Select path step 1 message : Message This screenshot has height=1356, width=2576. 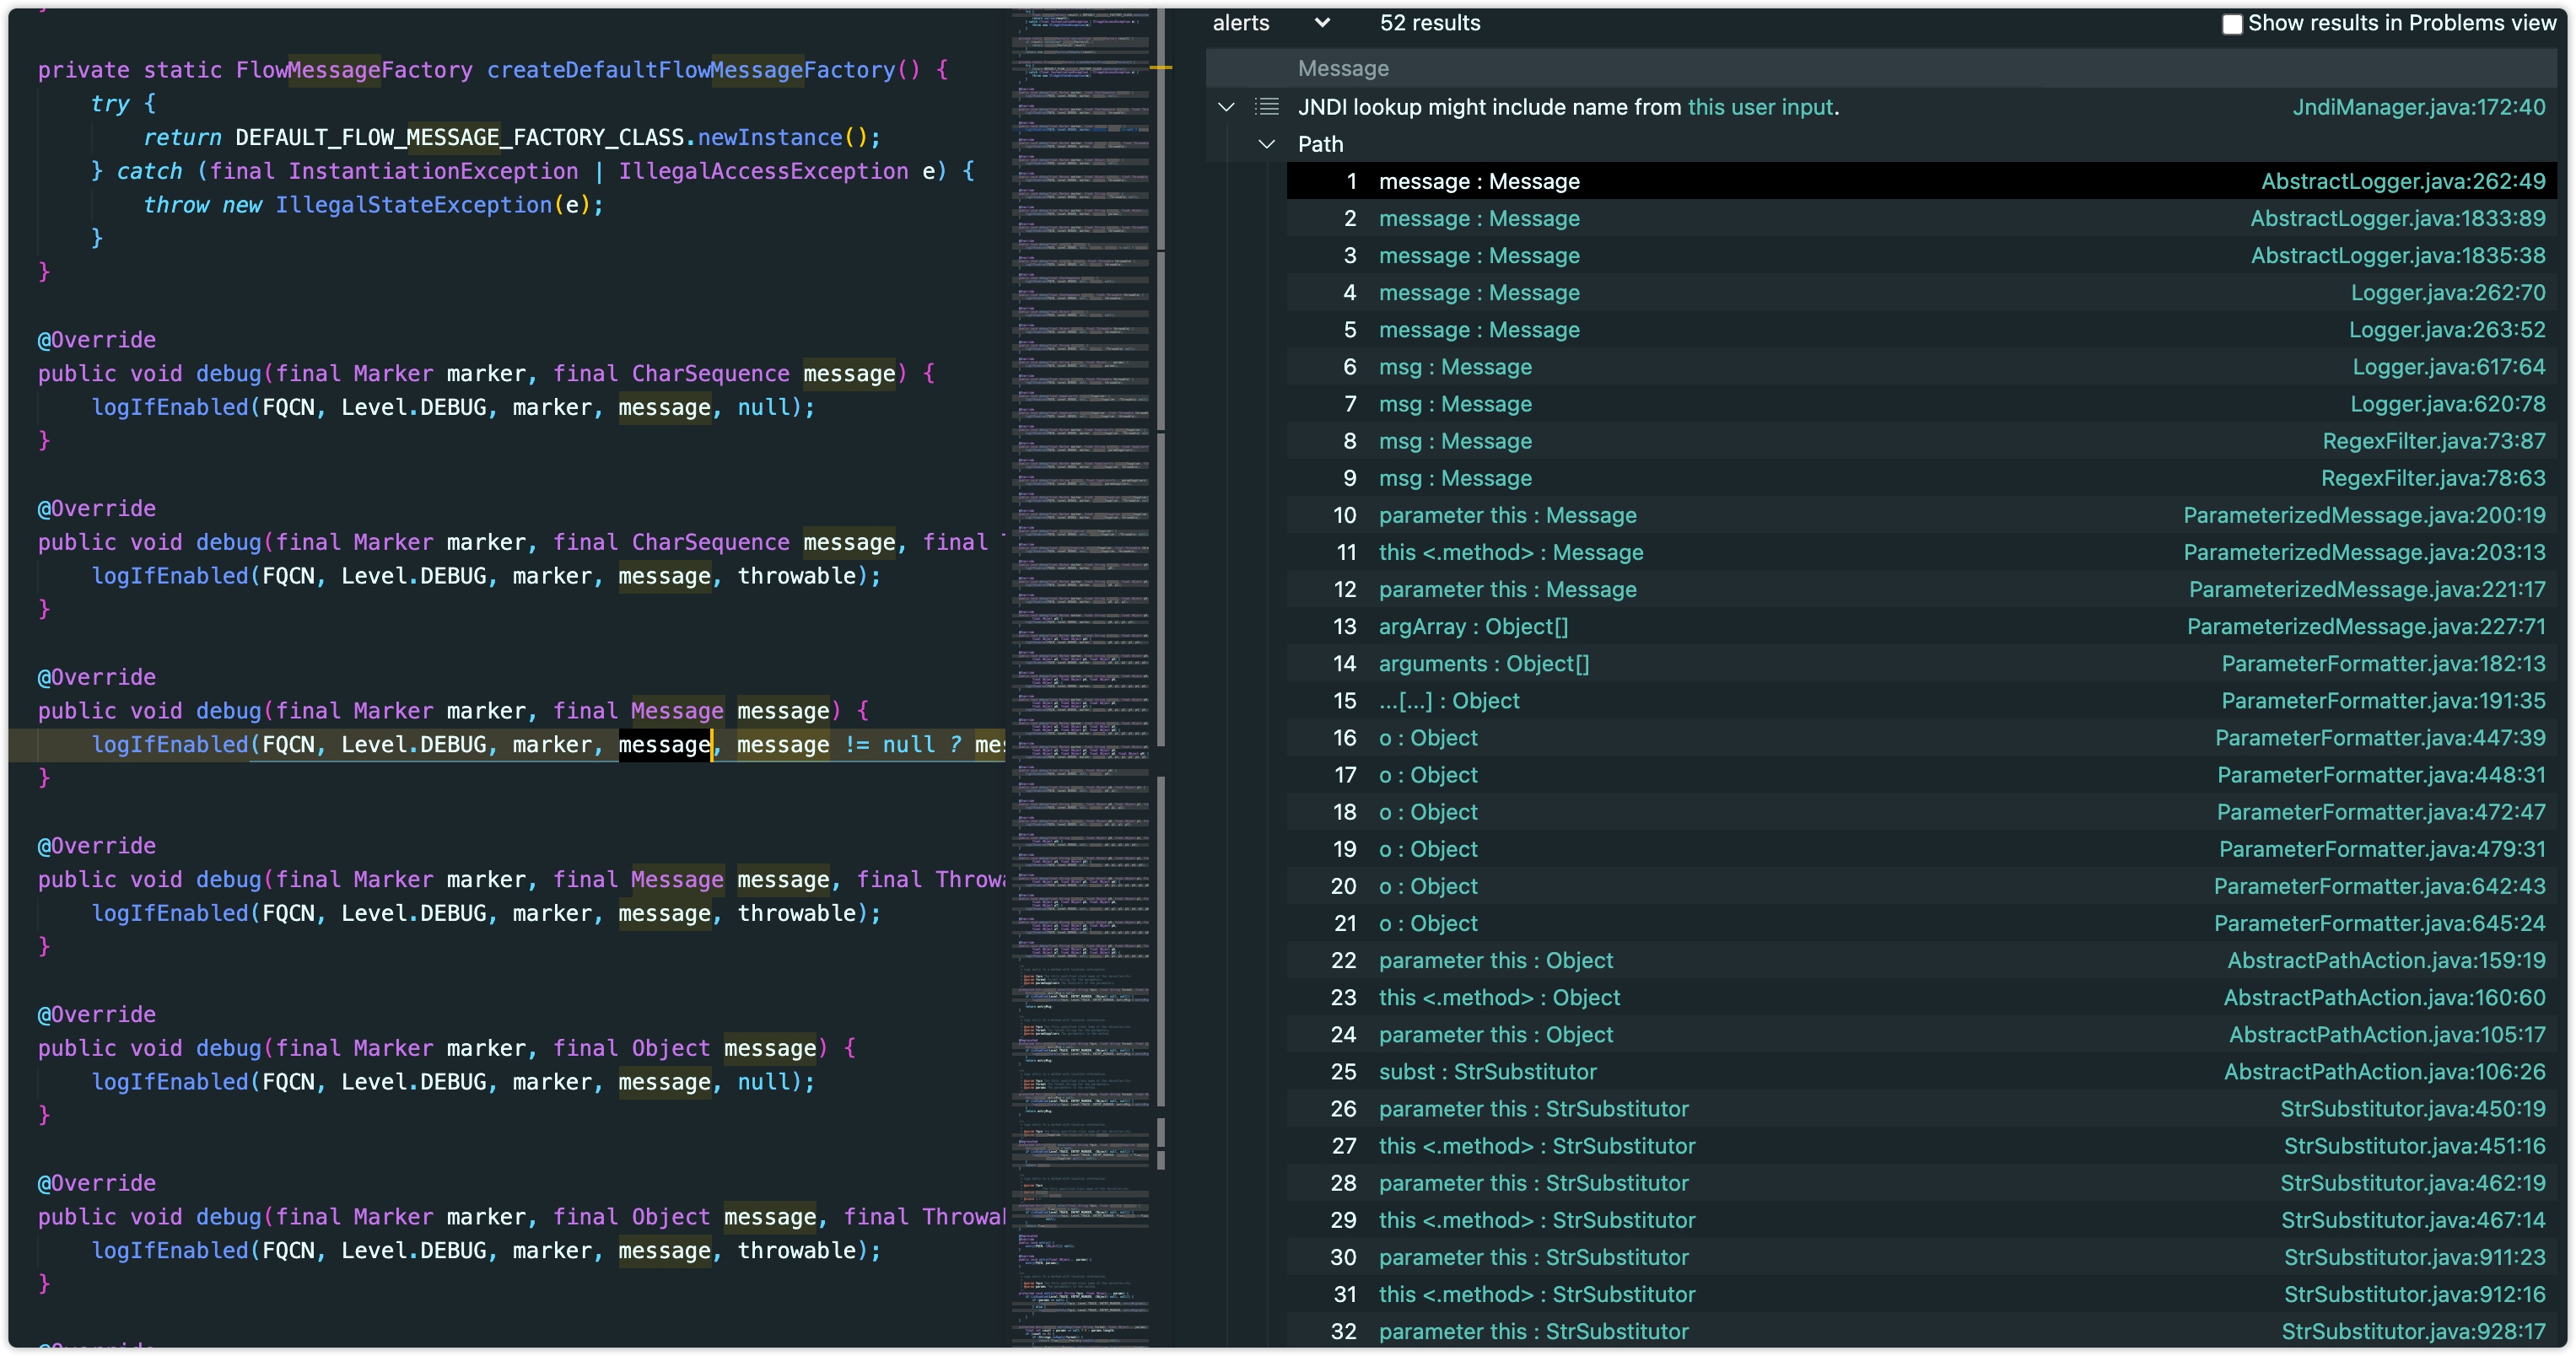pyautogui.click(x=1921, y=181)
